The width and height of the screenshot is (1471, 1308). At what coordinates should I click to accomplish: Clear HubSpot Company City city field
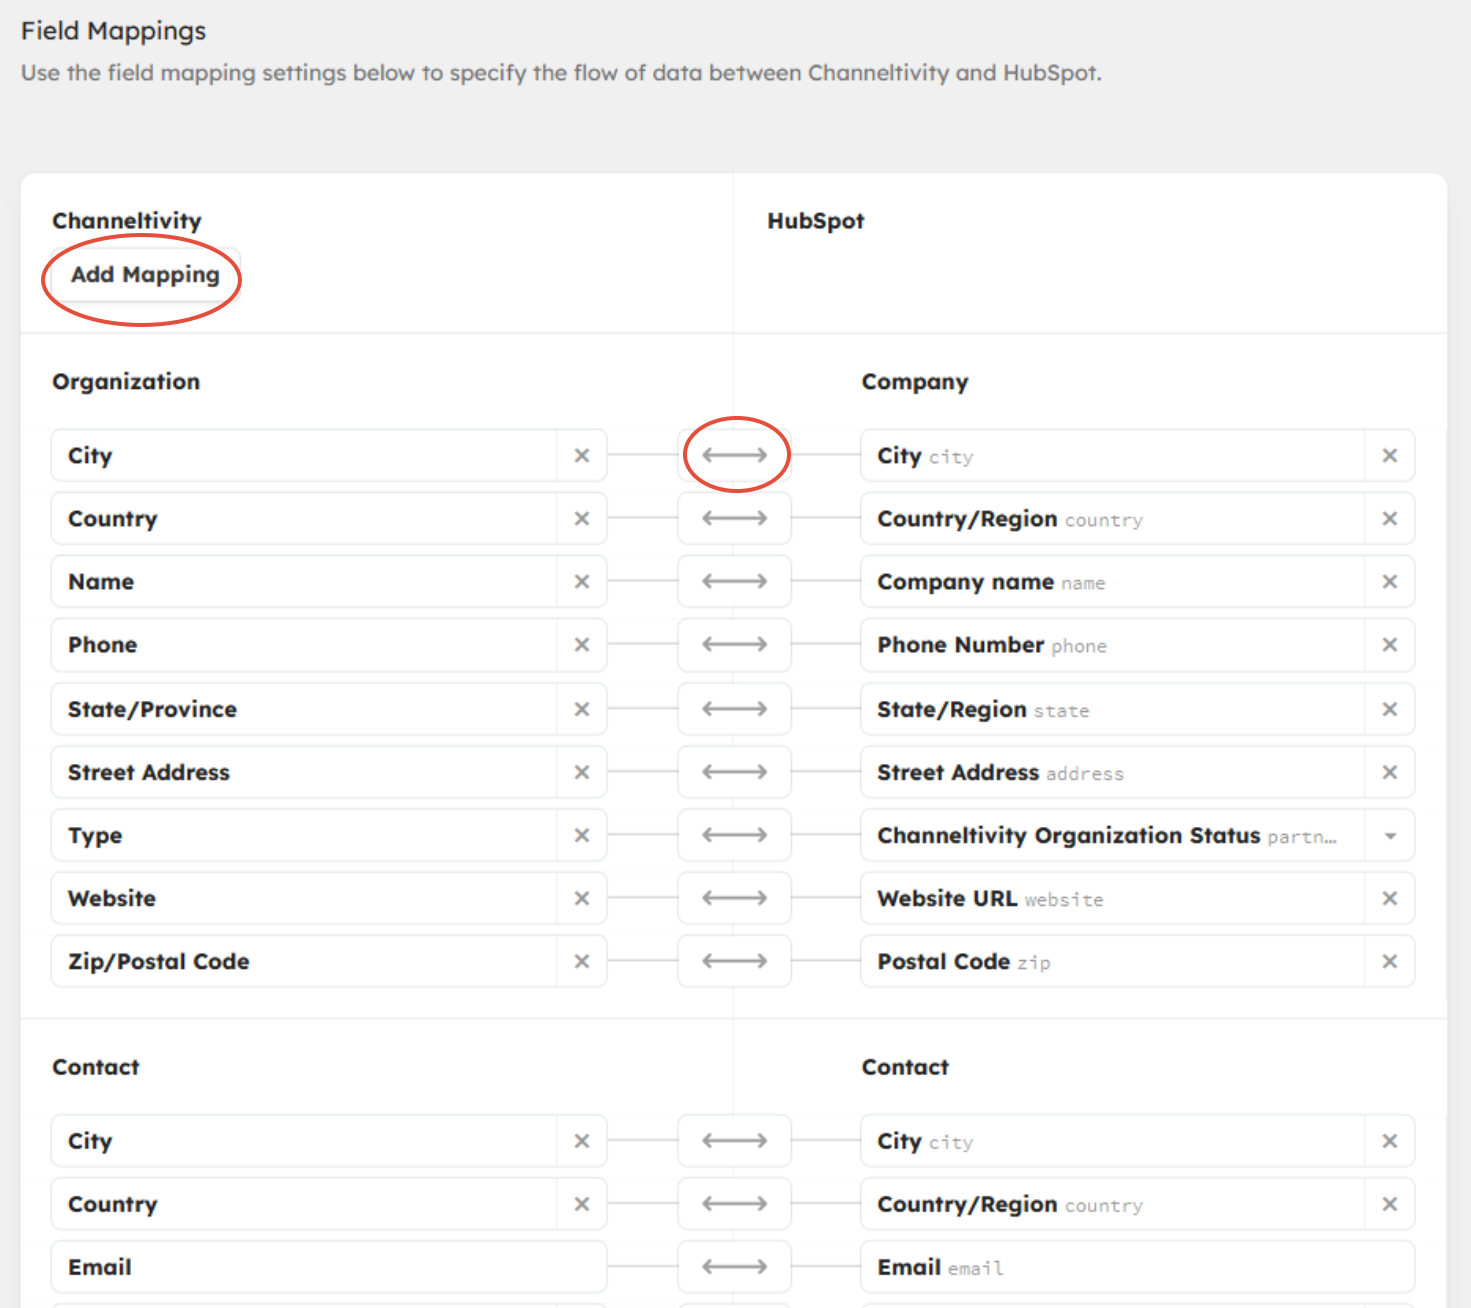(1390, 456)
